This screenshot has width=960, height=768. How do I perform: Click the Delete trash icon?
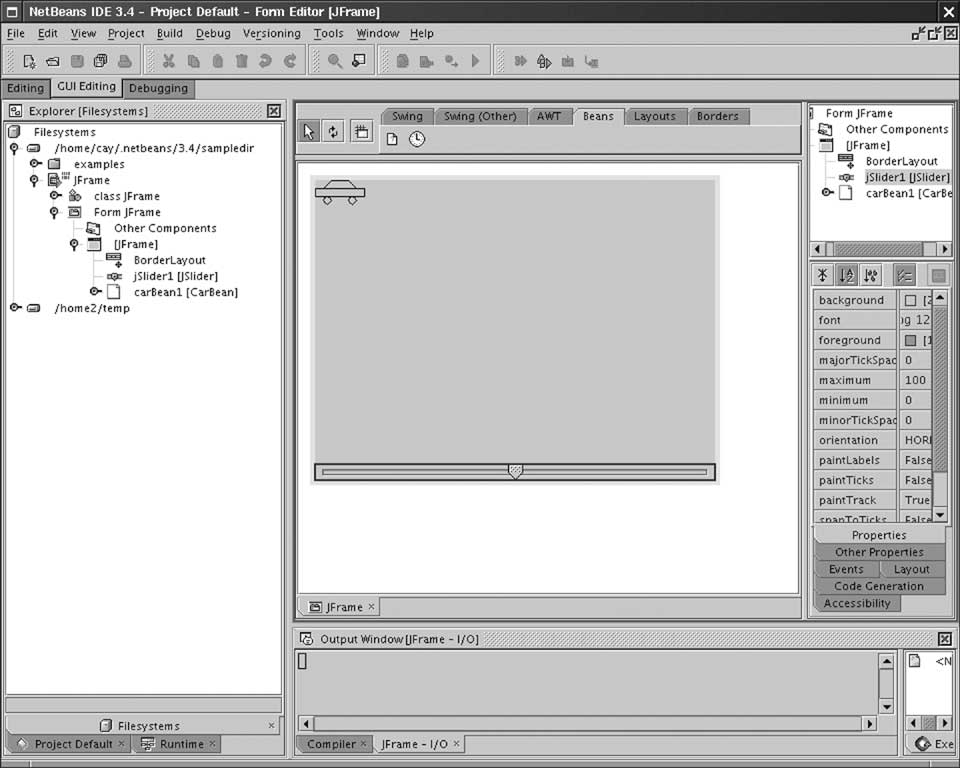pos(242,61)
